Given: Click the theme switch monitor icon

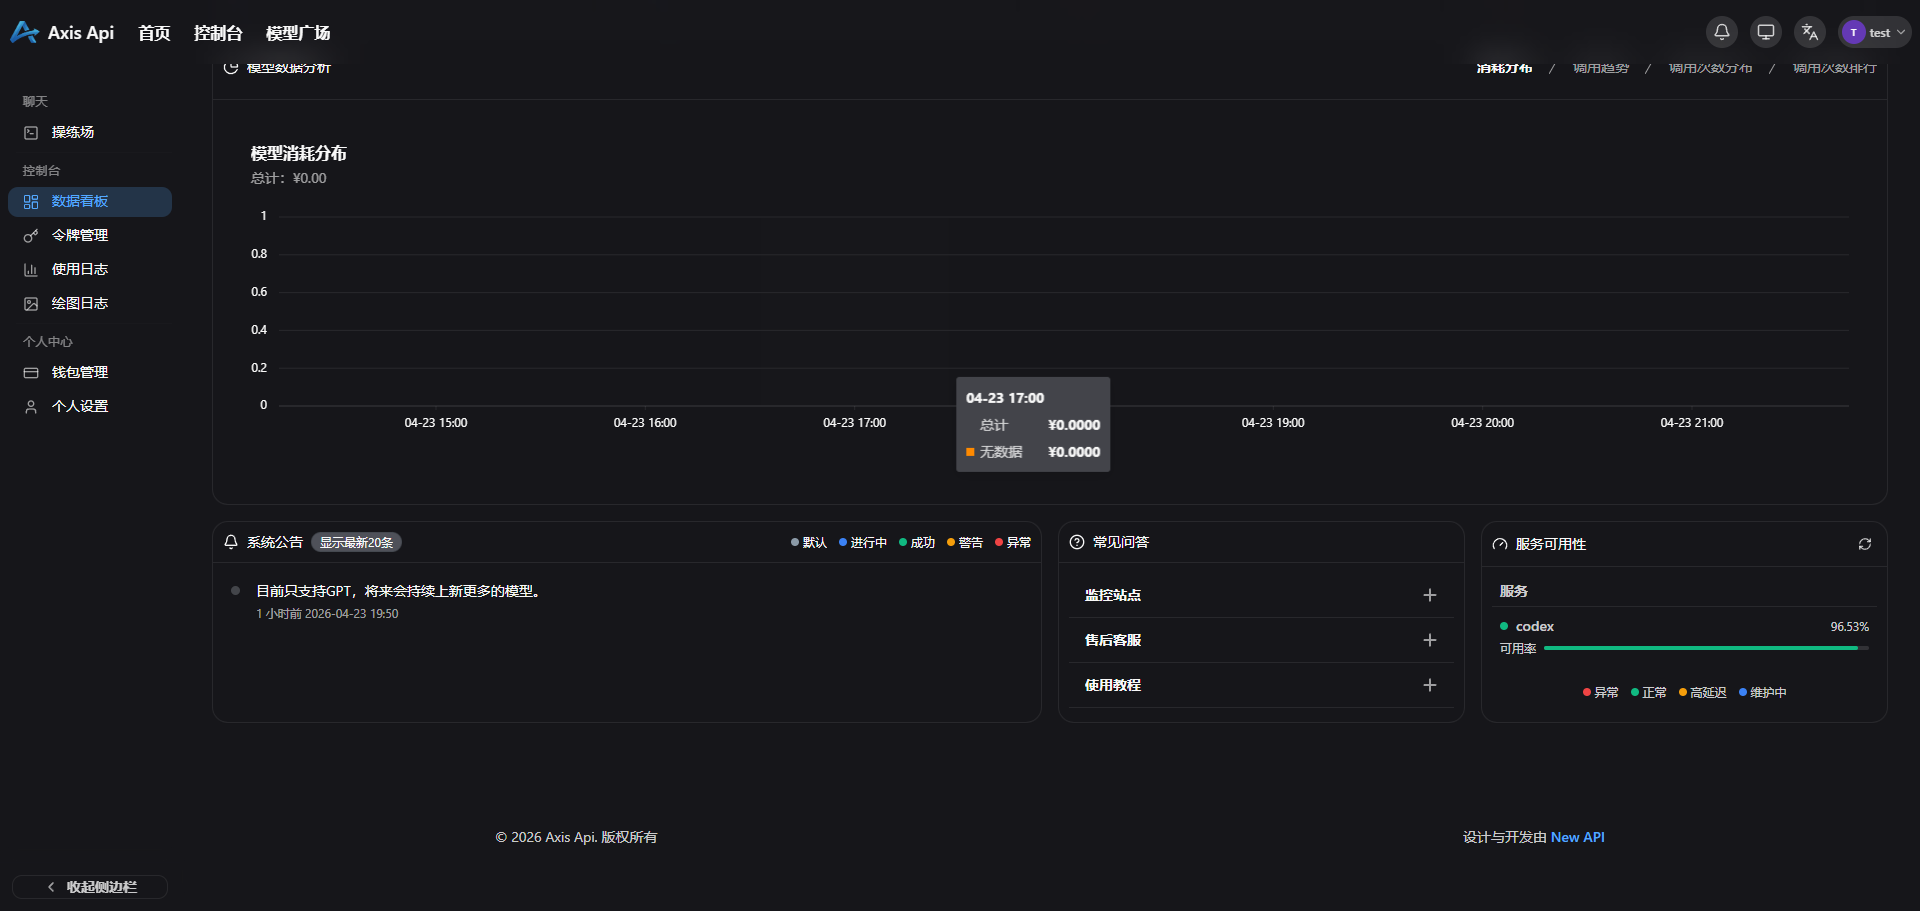Looking at the screenshot, I should [1766, 32].
